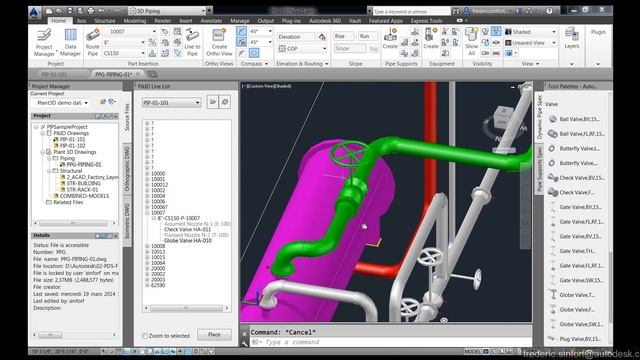Collapse the 10007 line node
This screenshot has height=360, width=640.
click(147, 213)
